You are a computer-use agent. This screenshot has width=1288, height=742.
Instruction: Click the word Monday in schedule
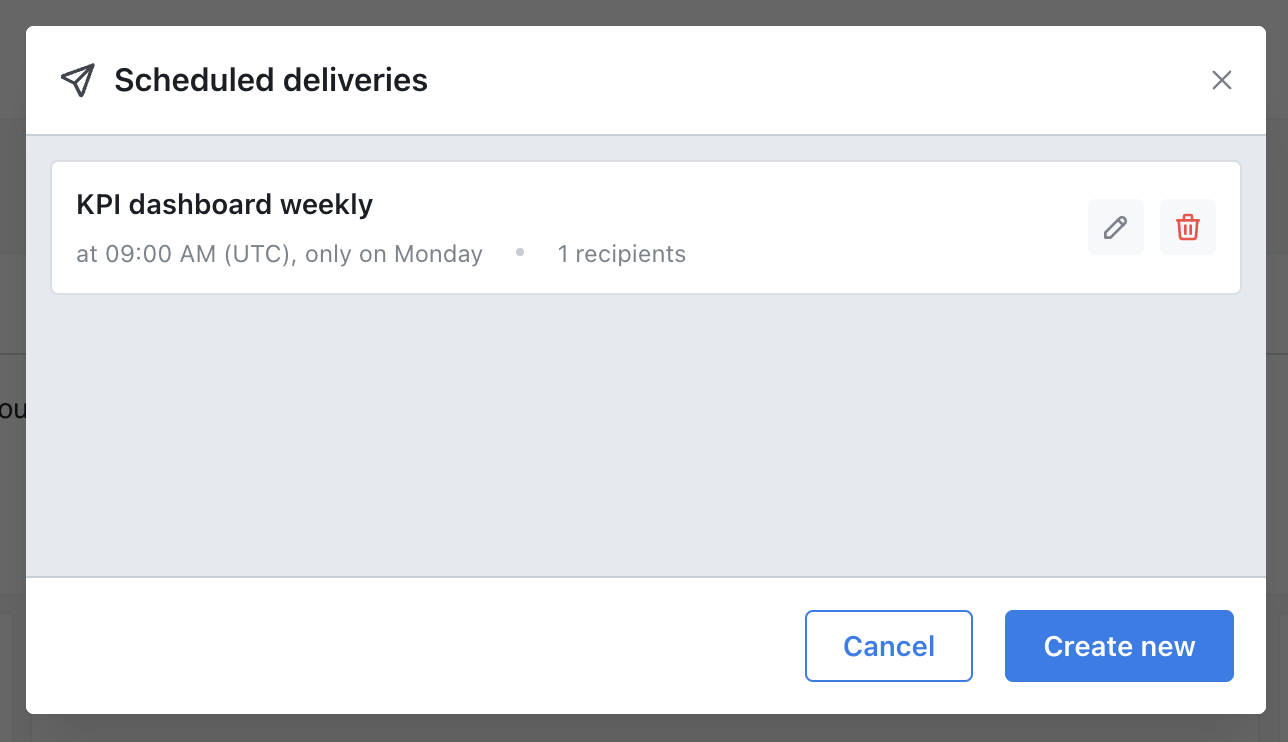[438, 254]
